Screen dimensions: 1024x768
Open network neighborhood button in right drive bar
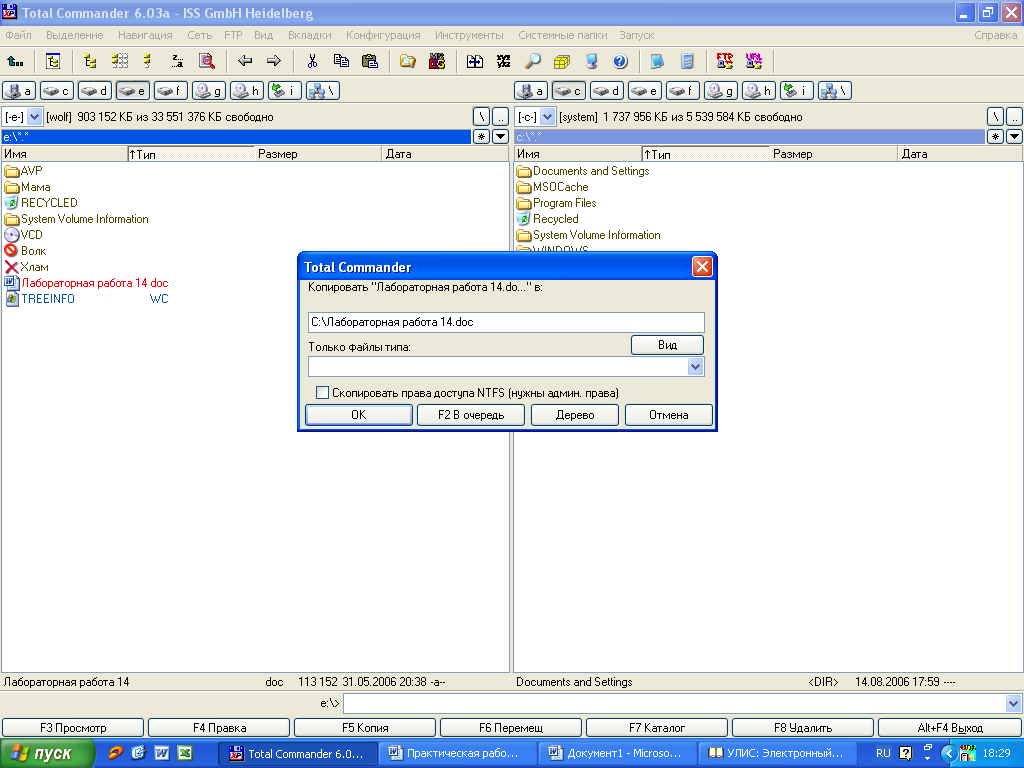[835, 91]
